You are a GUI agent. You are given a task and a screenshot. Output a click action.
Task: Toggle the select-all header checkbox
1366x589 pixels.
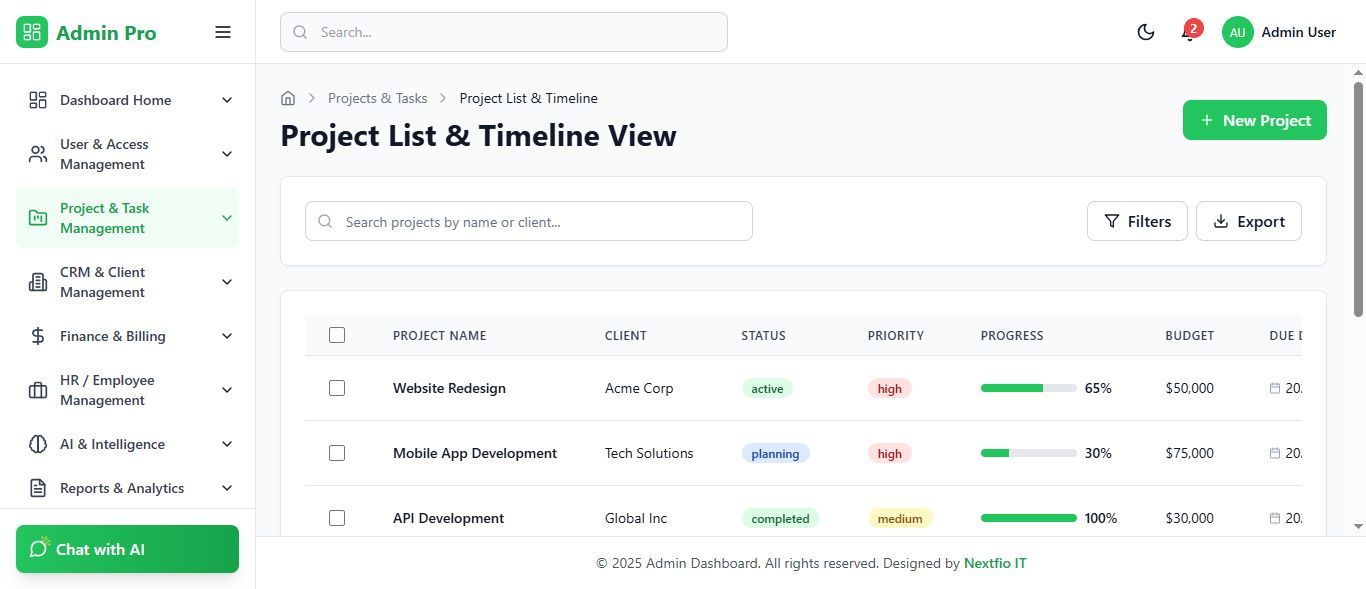337,335
